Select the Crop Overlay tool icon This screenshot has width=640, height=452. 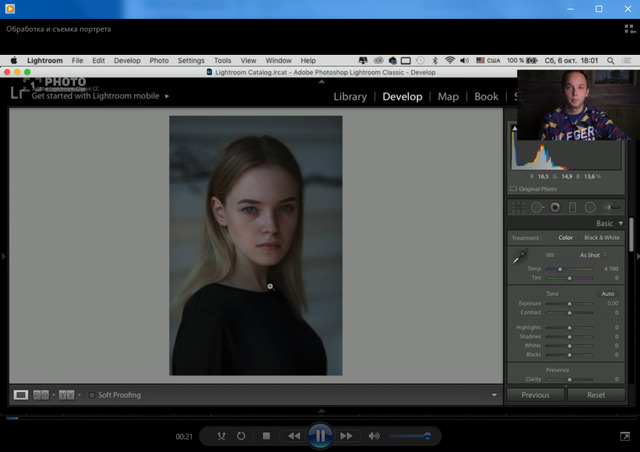(x=518, y=207)
